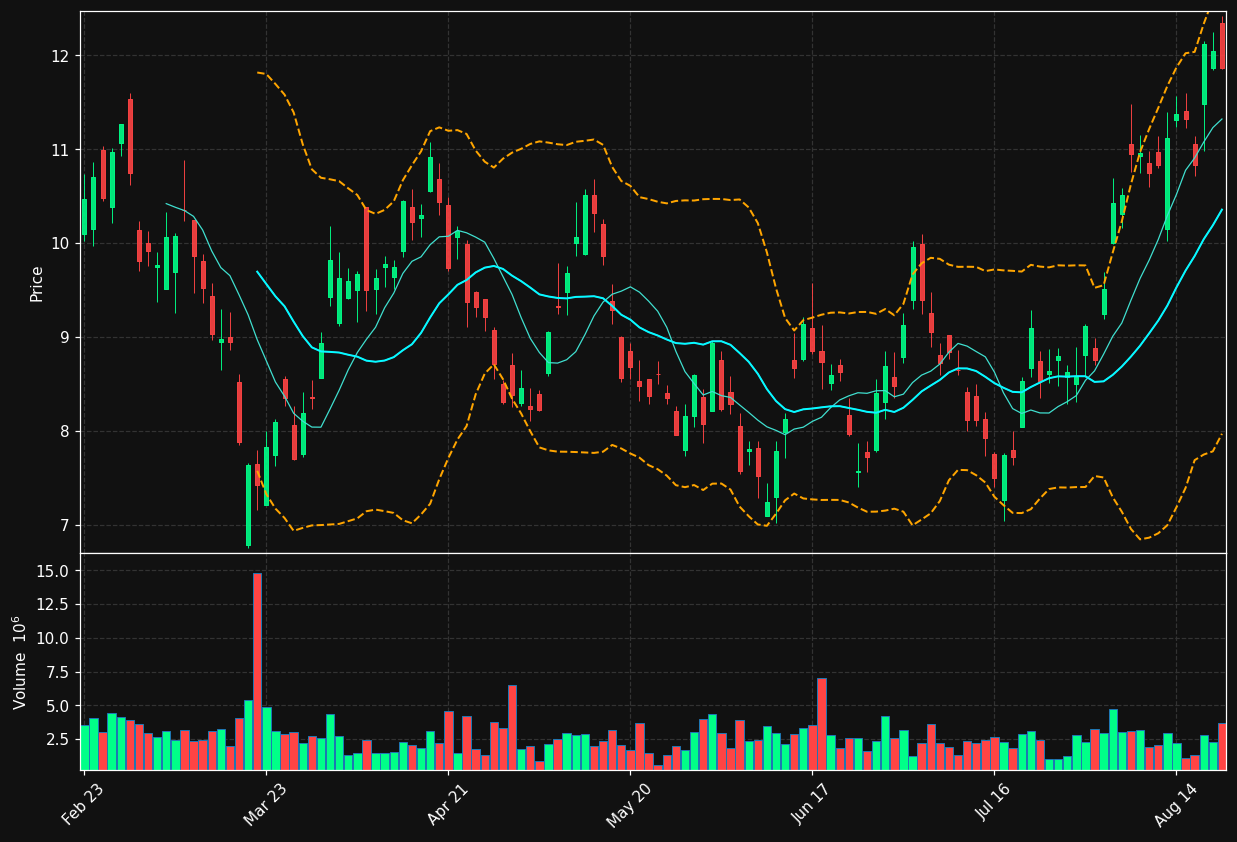
Task: Click the 'Jun 17' date axis label
Action: tap(811, 803)
